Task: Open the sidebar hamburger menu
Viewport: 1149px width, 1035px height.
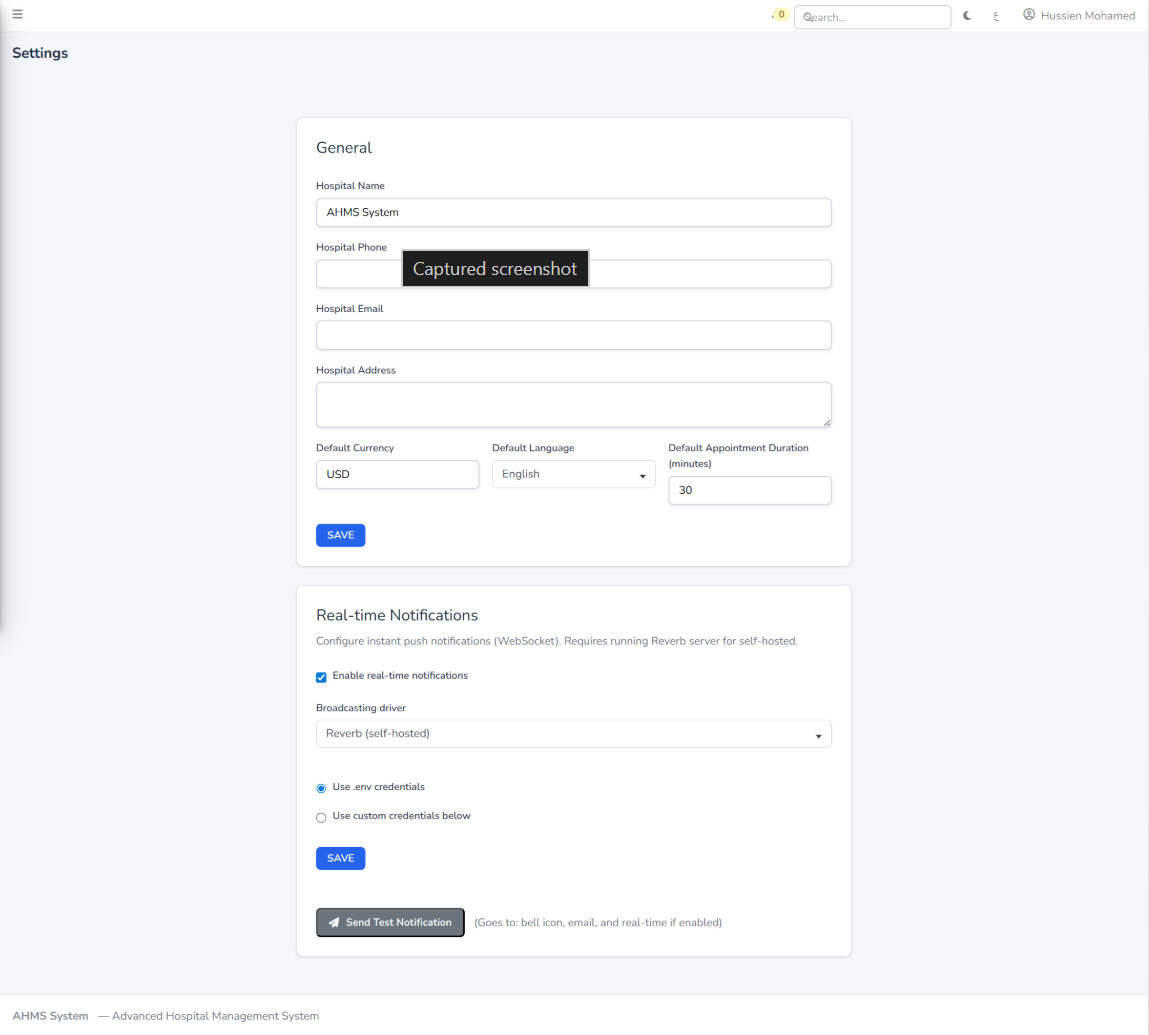Action: tap(17, 14)
